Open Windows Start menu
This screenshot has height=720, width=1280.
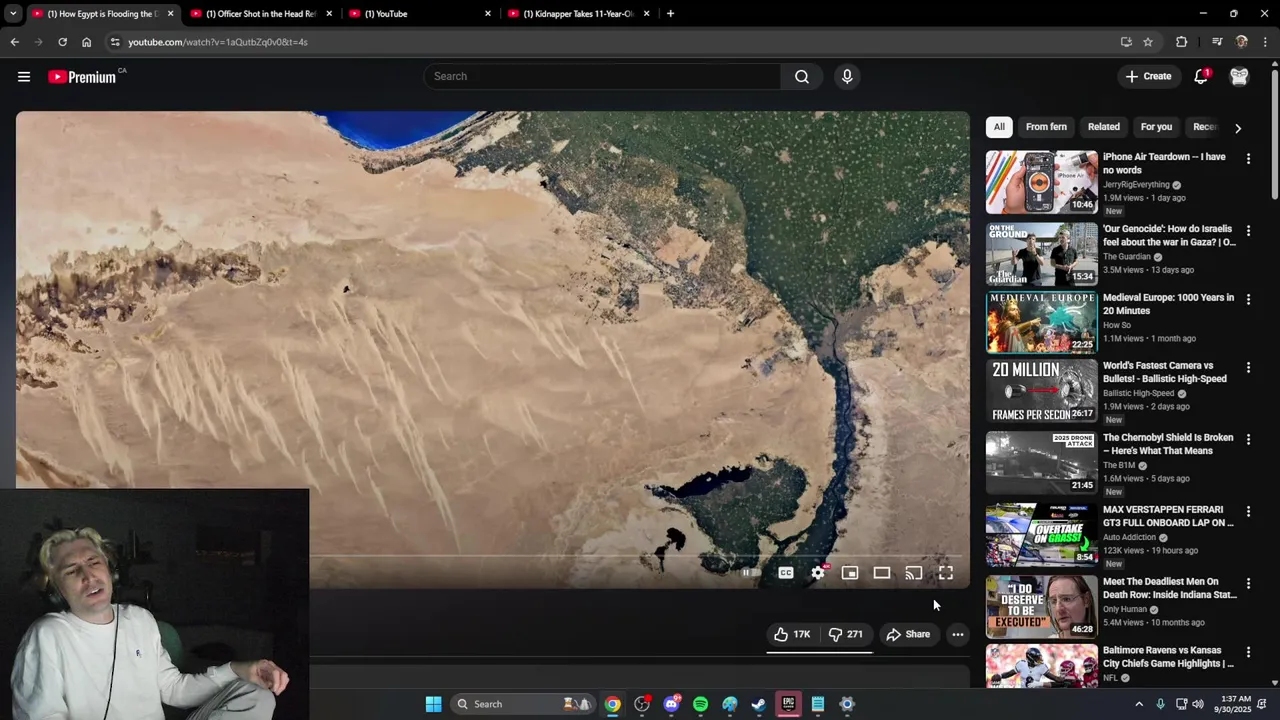pos(433,704)
